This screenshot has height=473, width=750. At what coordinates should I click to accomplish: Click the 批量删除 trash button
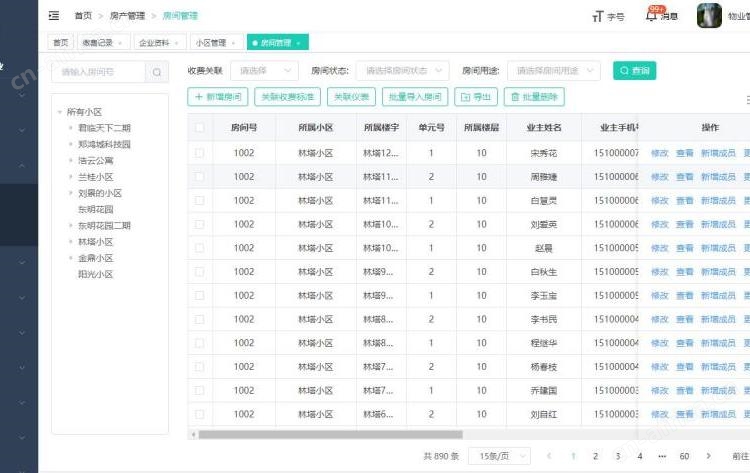535,97
